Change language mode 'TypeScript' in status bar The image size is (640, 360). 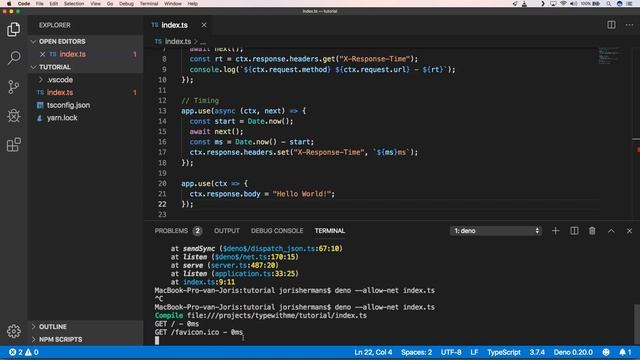click(x=504, y=352)
